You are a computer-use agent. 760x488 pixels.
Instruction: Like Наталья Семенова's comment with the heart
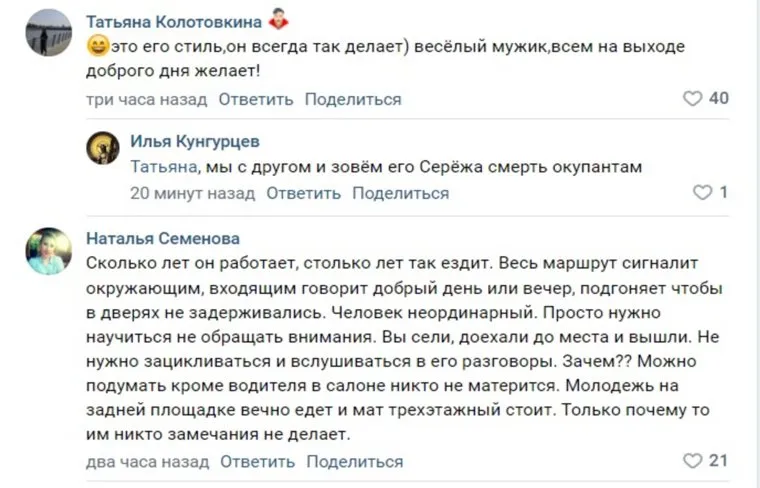[692, 461]
